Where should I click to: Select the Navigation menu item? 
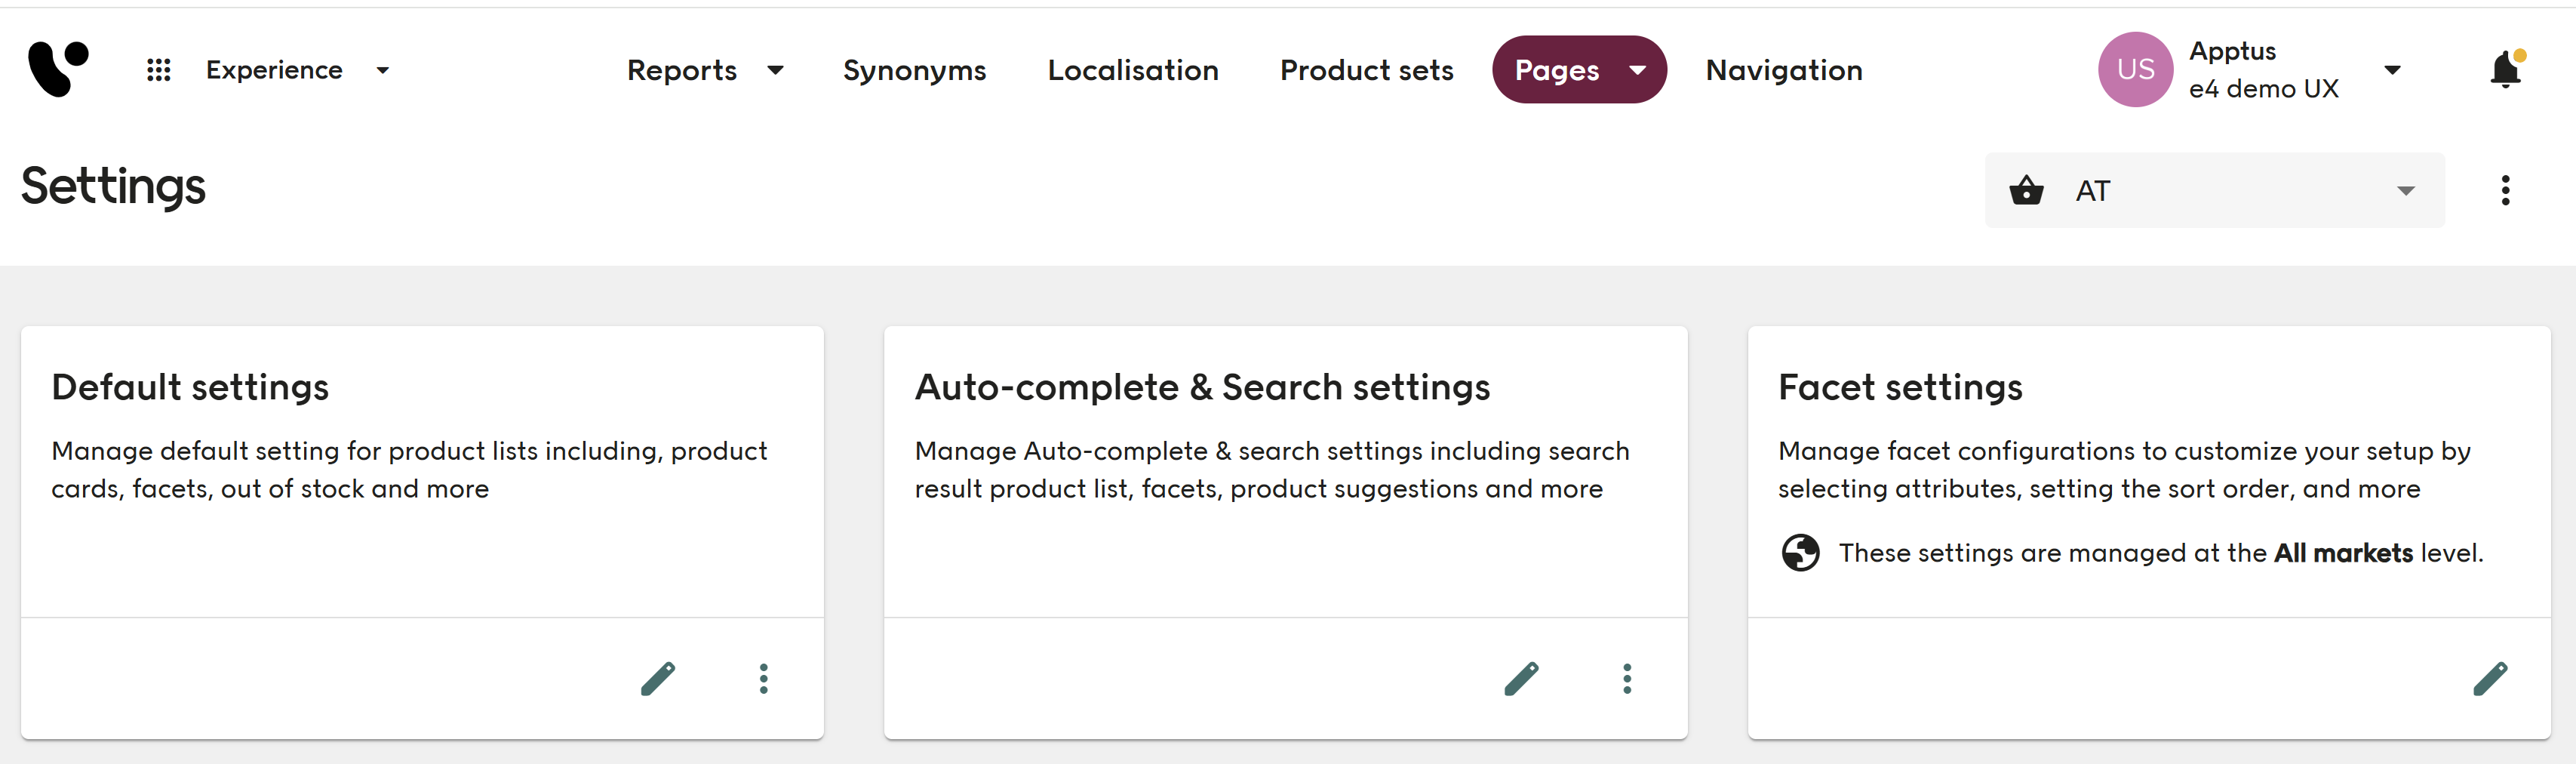pos(1783,70)
